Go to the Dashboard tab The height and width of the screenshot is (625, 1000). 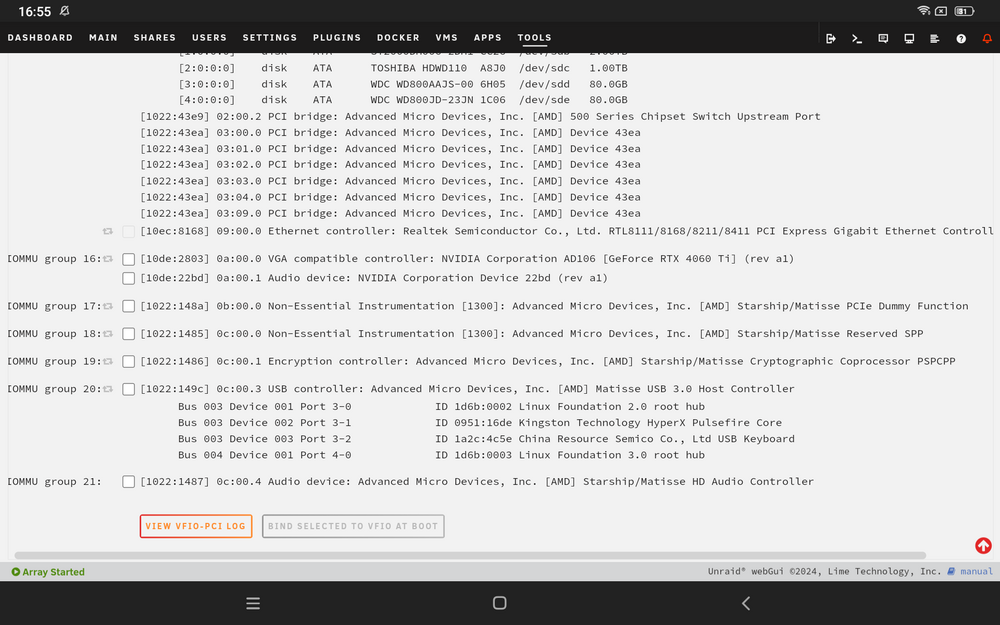(40, 38)
